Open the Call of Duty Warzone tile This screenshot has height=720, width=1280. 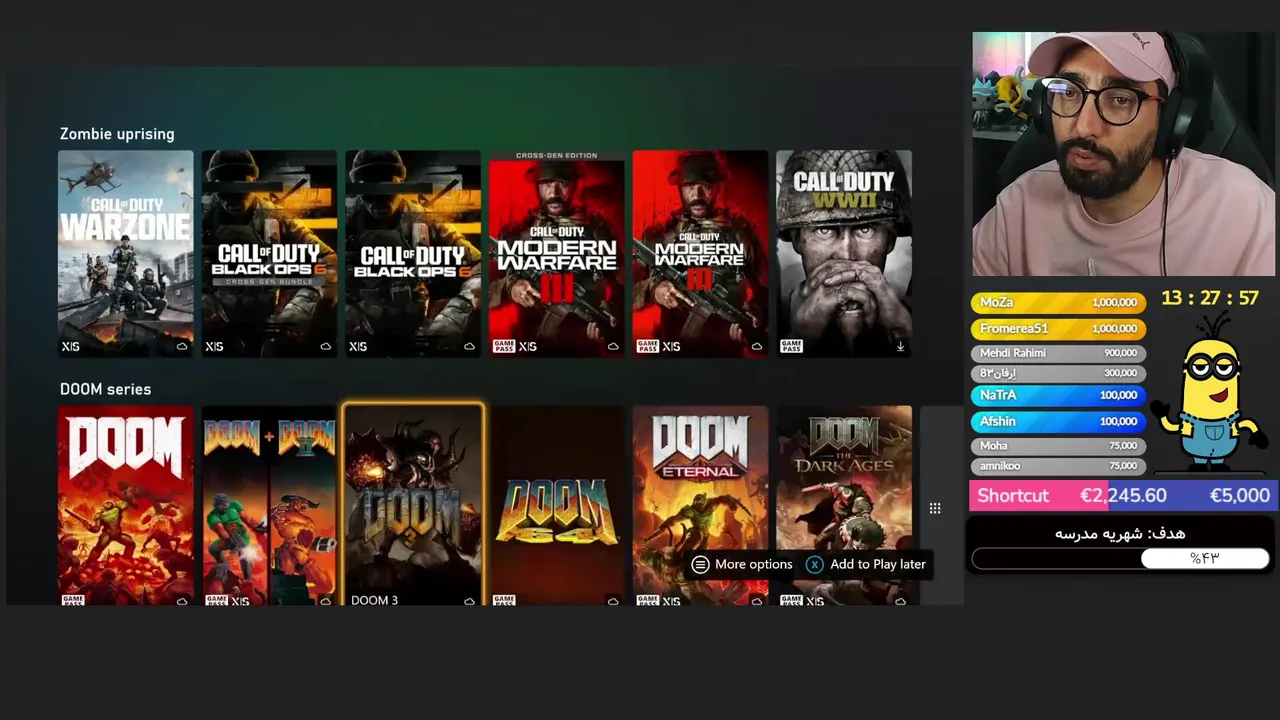point(125,253)
